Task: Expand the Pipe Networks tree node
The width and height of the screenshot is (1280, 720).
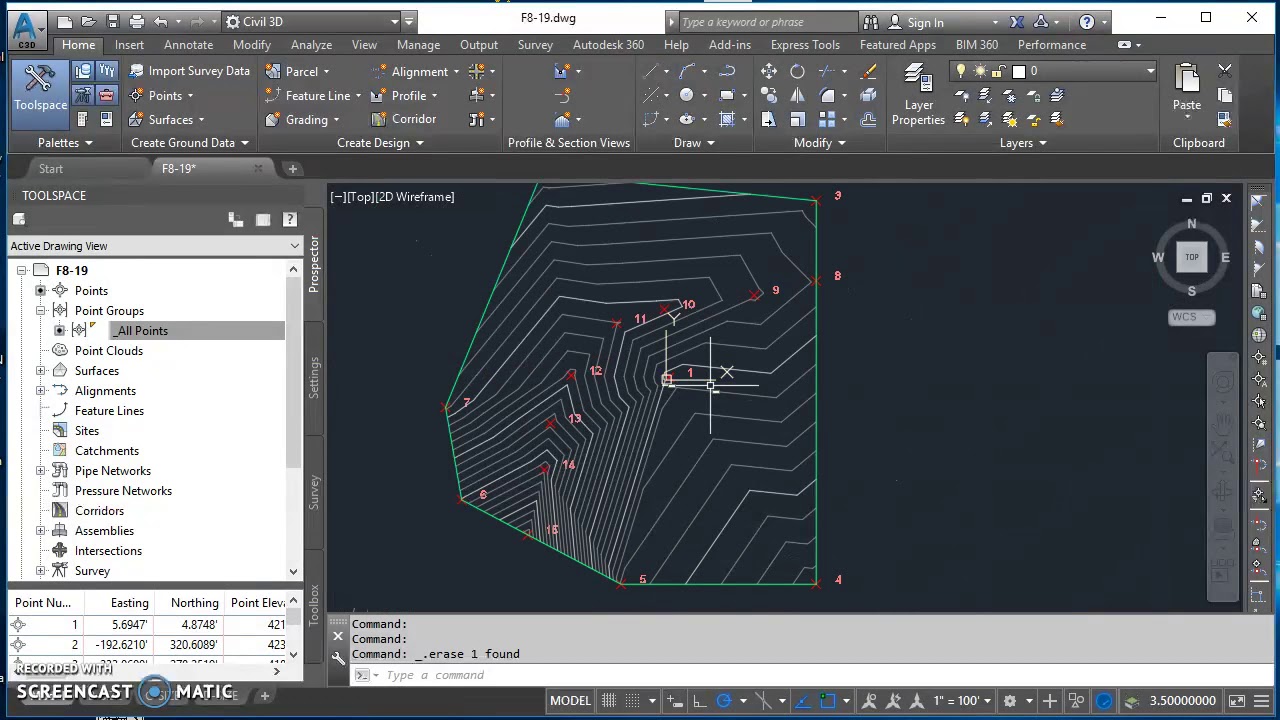Action: (41, 471)
